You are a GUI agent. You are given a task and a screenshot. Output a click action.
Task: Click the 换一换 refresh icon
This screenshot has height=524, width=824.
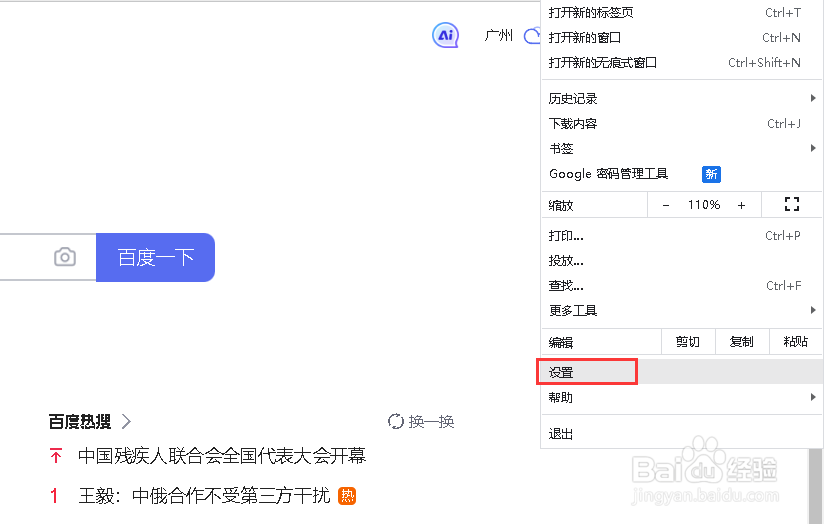click(x=395, y=421)
